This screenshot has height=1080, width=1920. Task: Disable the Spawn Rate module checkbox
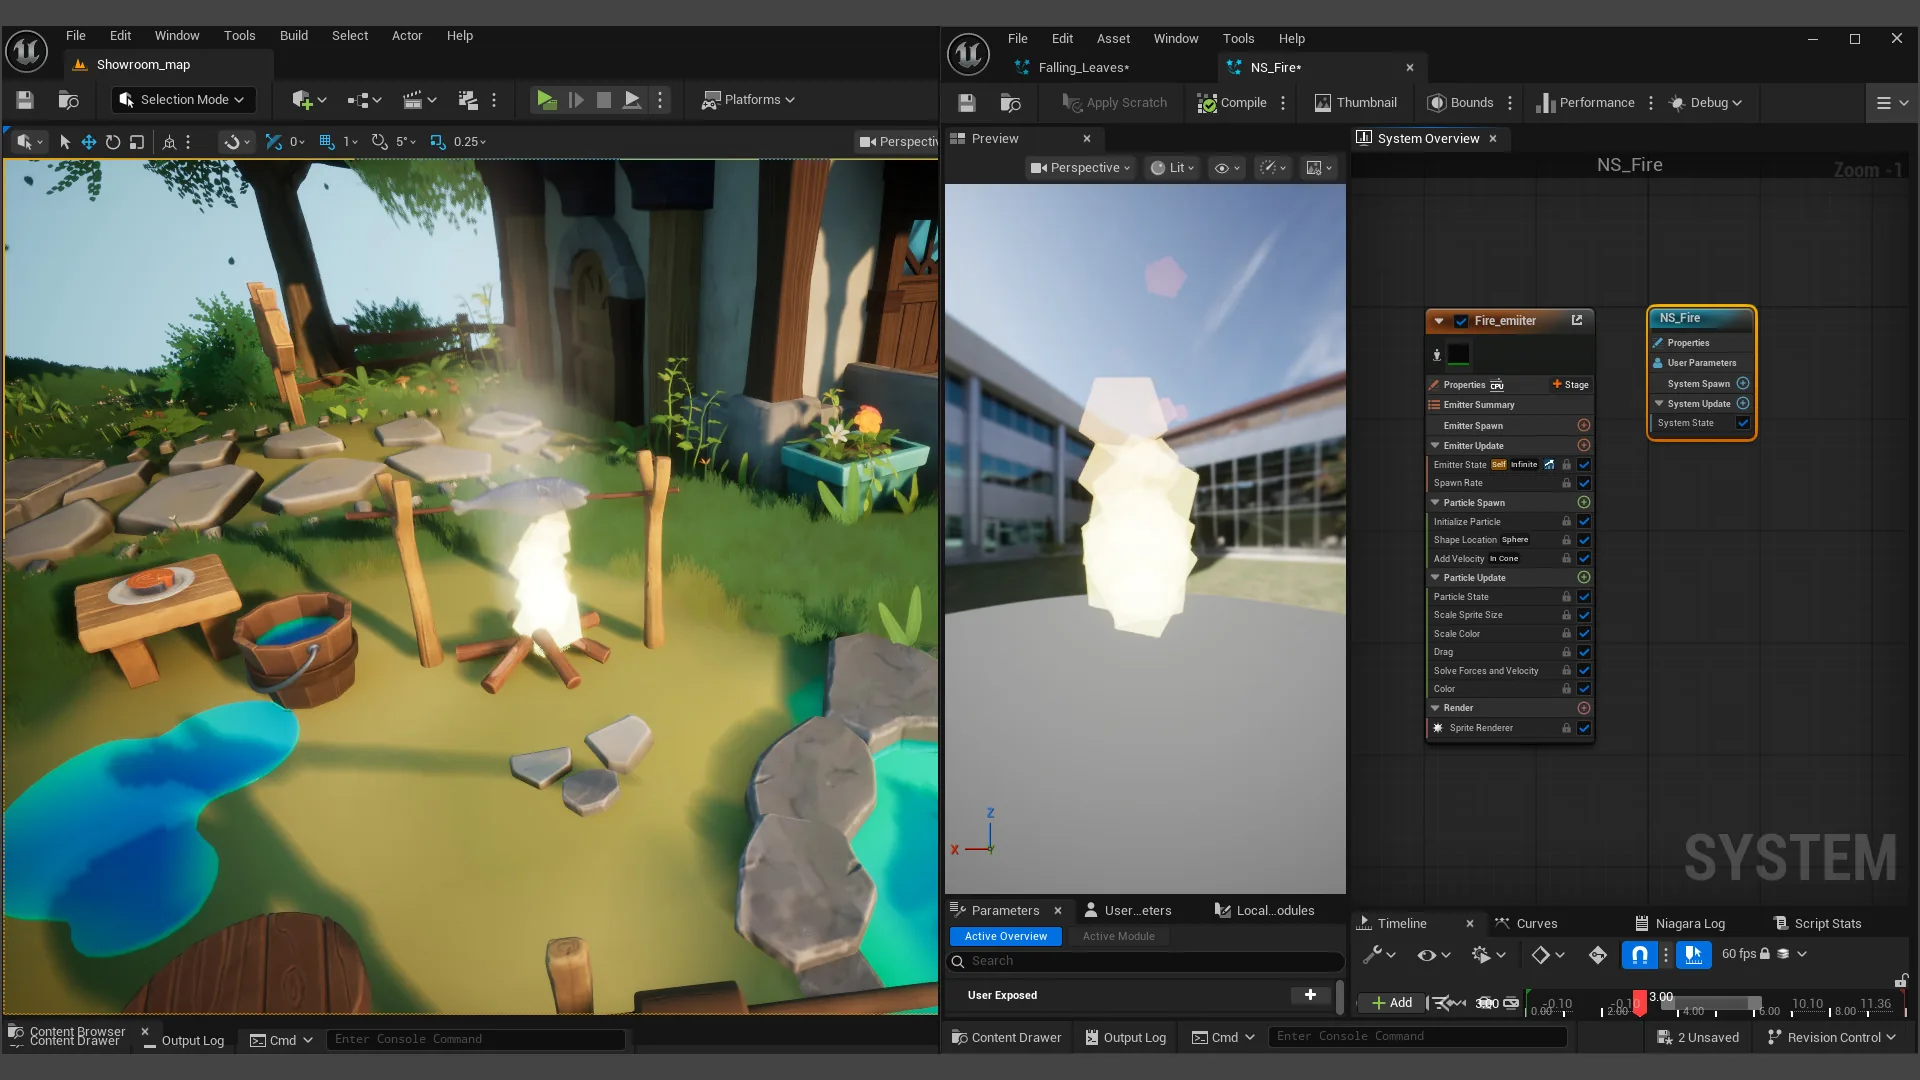tap(1584, 483)
